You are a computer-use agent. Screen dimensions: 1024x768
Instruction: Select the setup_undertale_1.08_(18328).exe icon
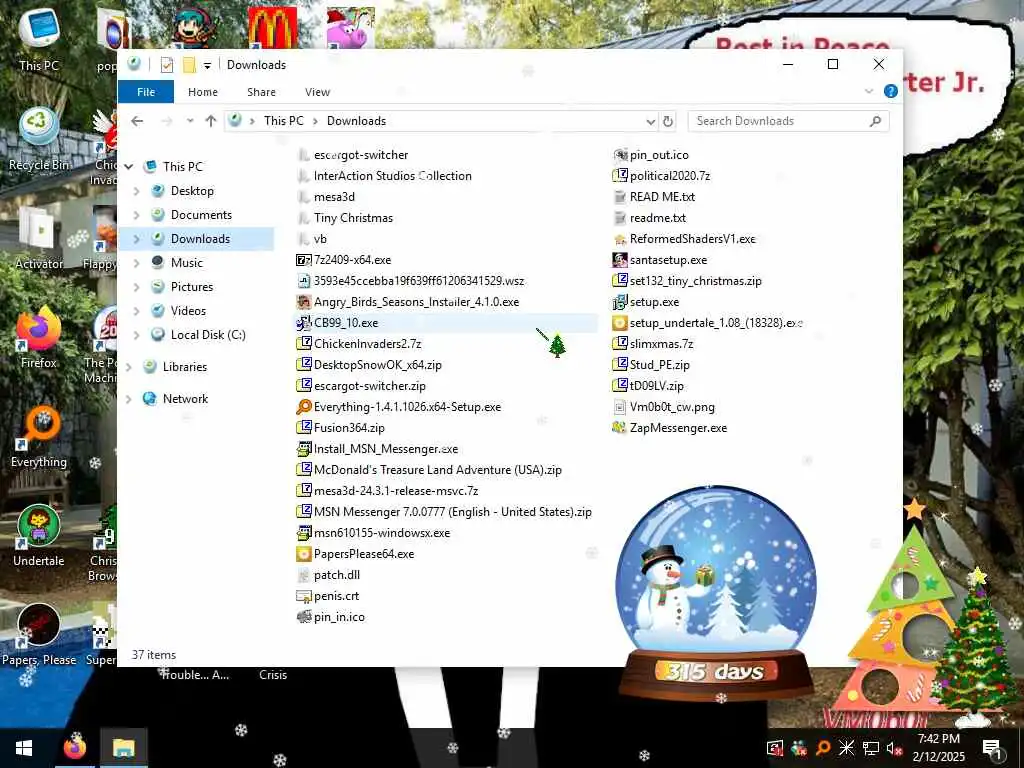click(620, 323)
